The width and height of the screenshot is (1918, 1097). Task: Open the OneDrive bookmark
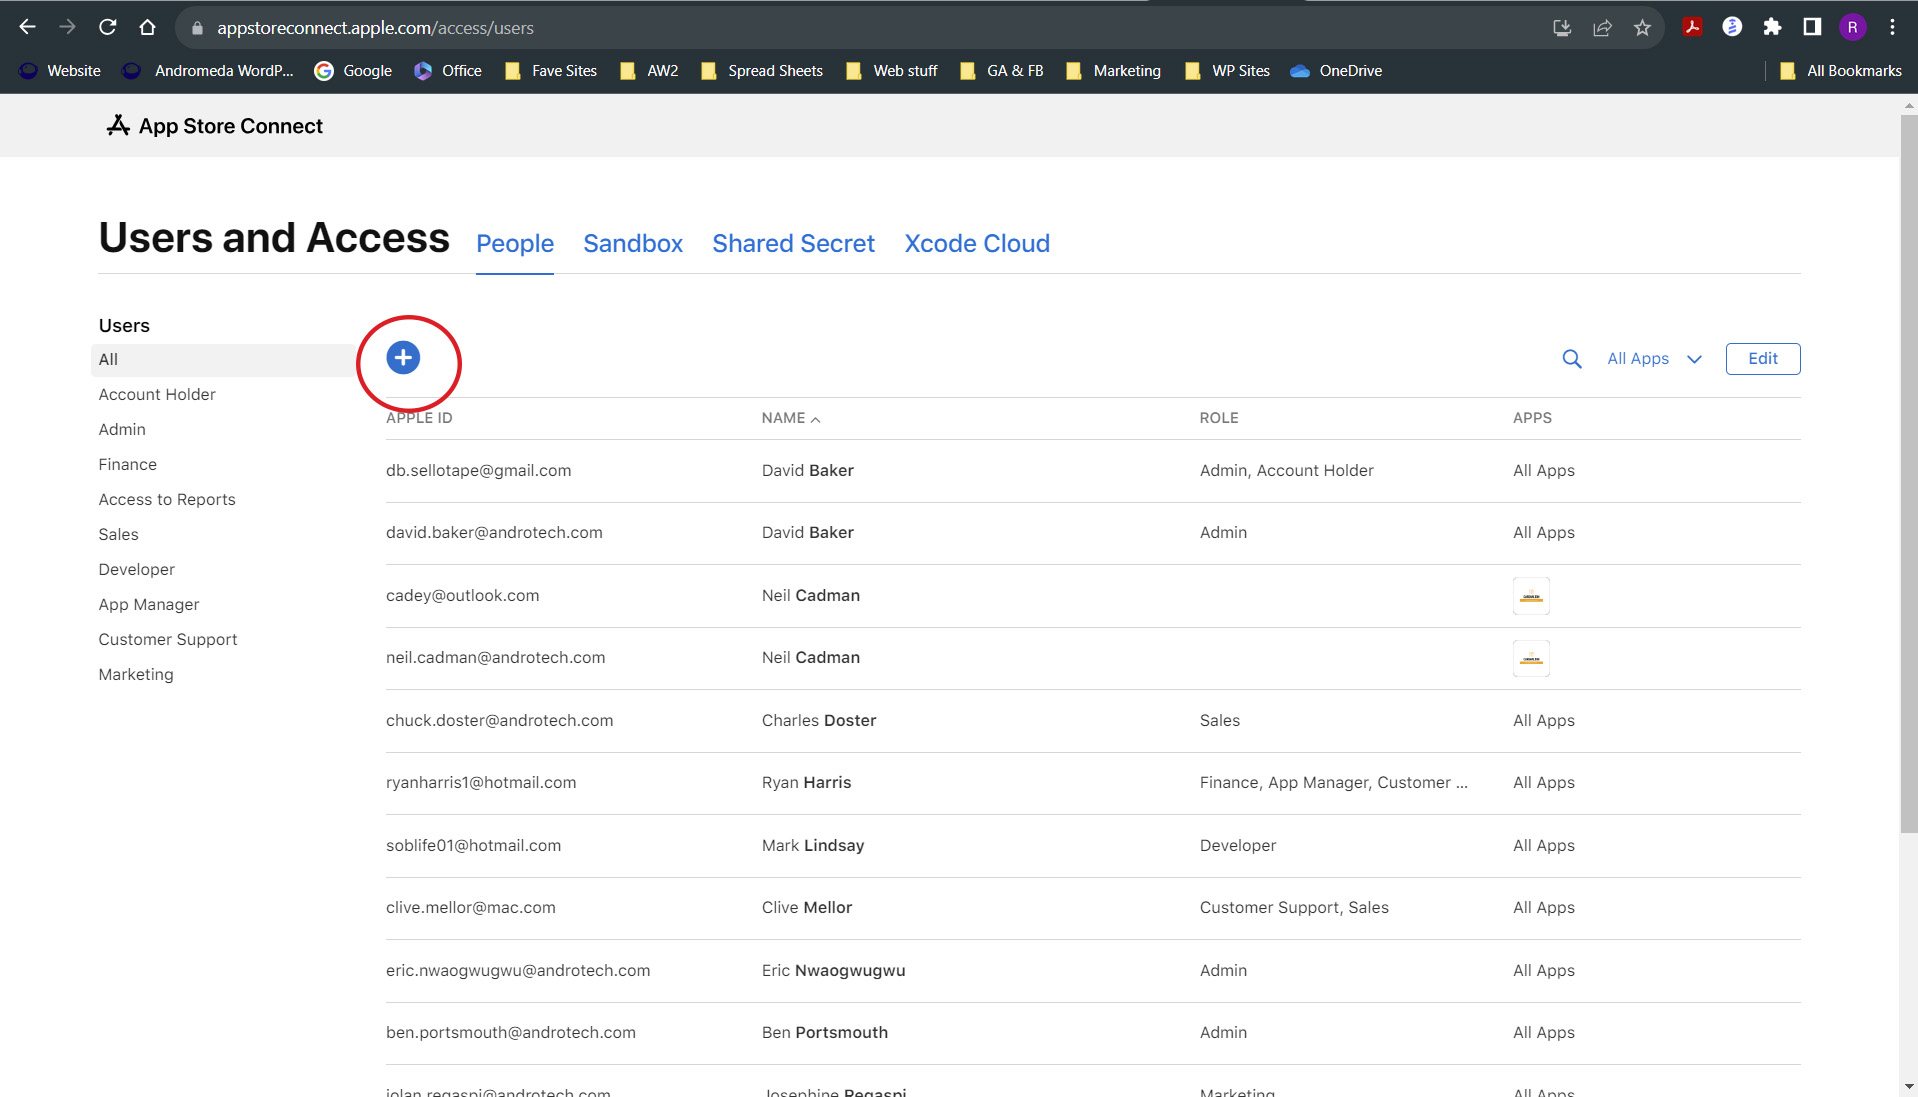click(x=1336, y=71)
